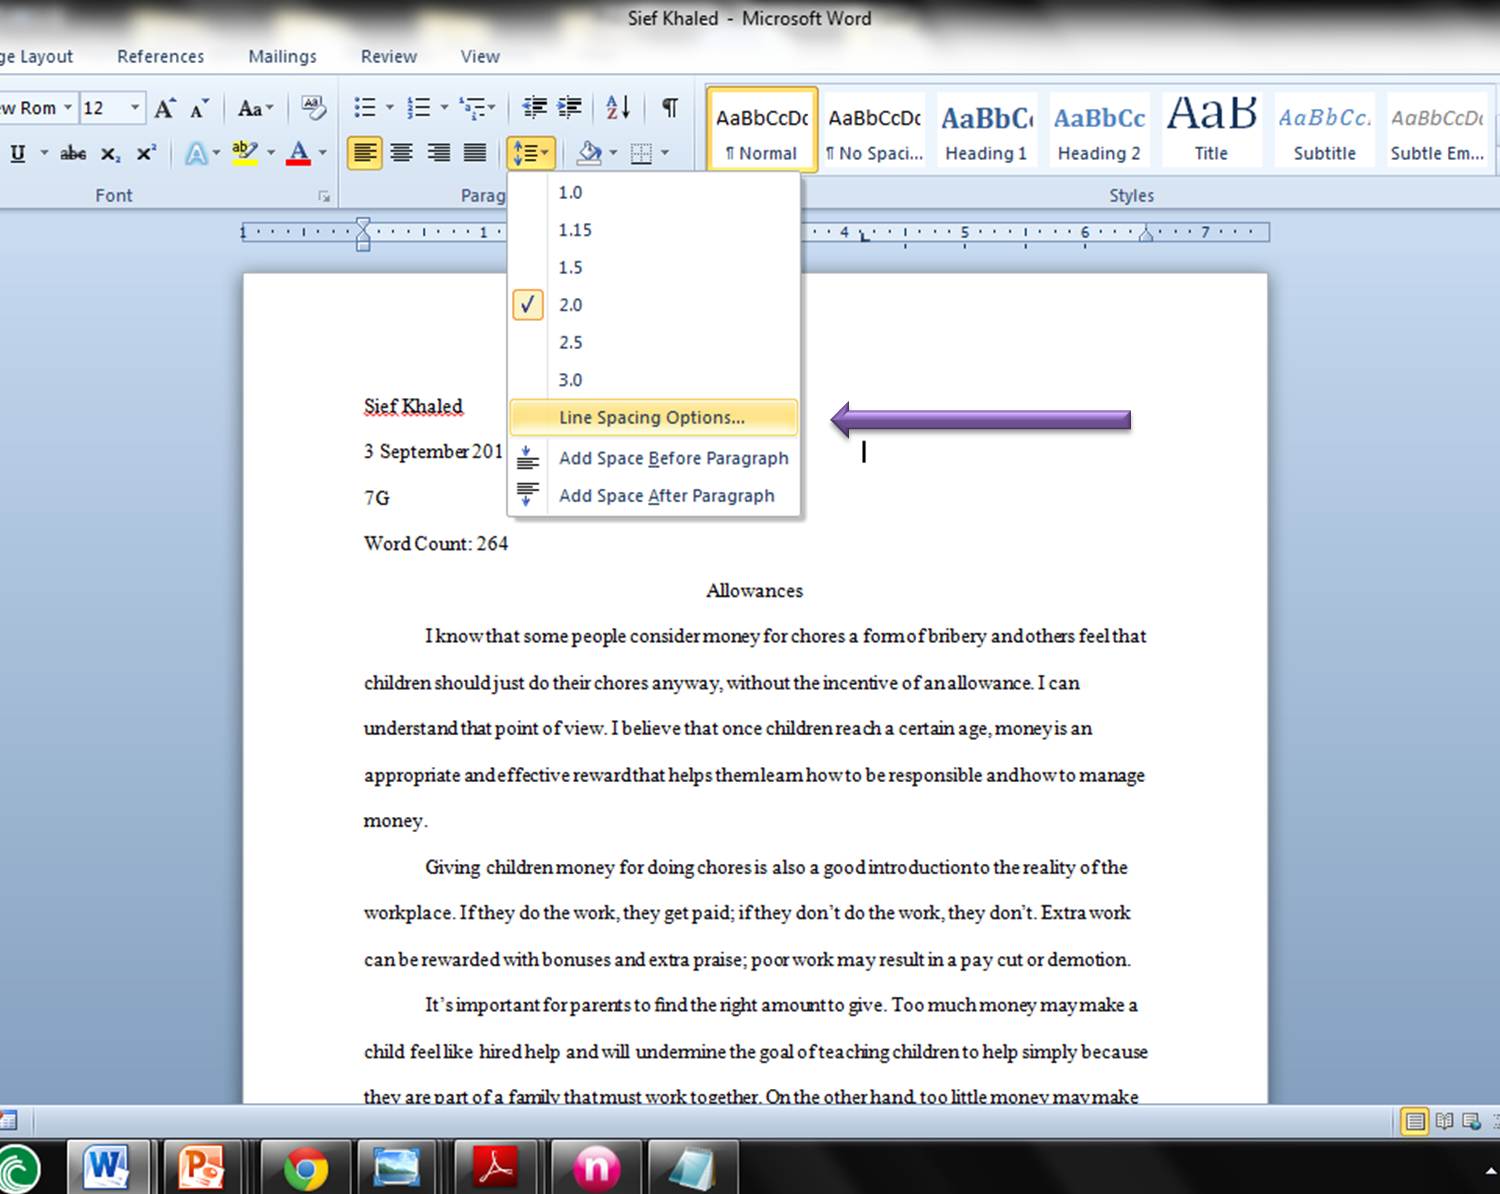Open Bullets library dropdown arrow
Viewport: 1500px width, 1194px height.
(x=389, y=108)
